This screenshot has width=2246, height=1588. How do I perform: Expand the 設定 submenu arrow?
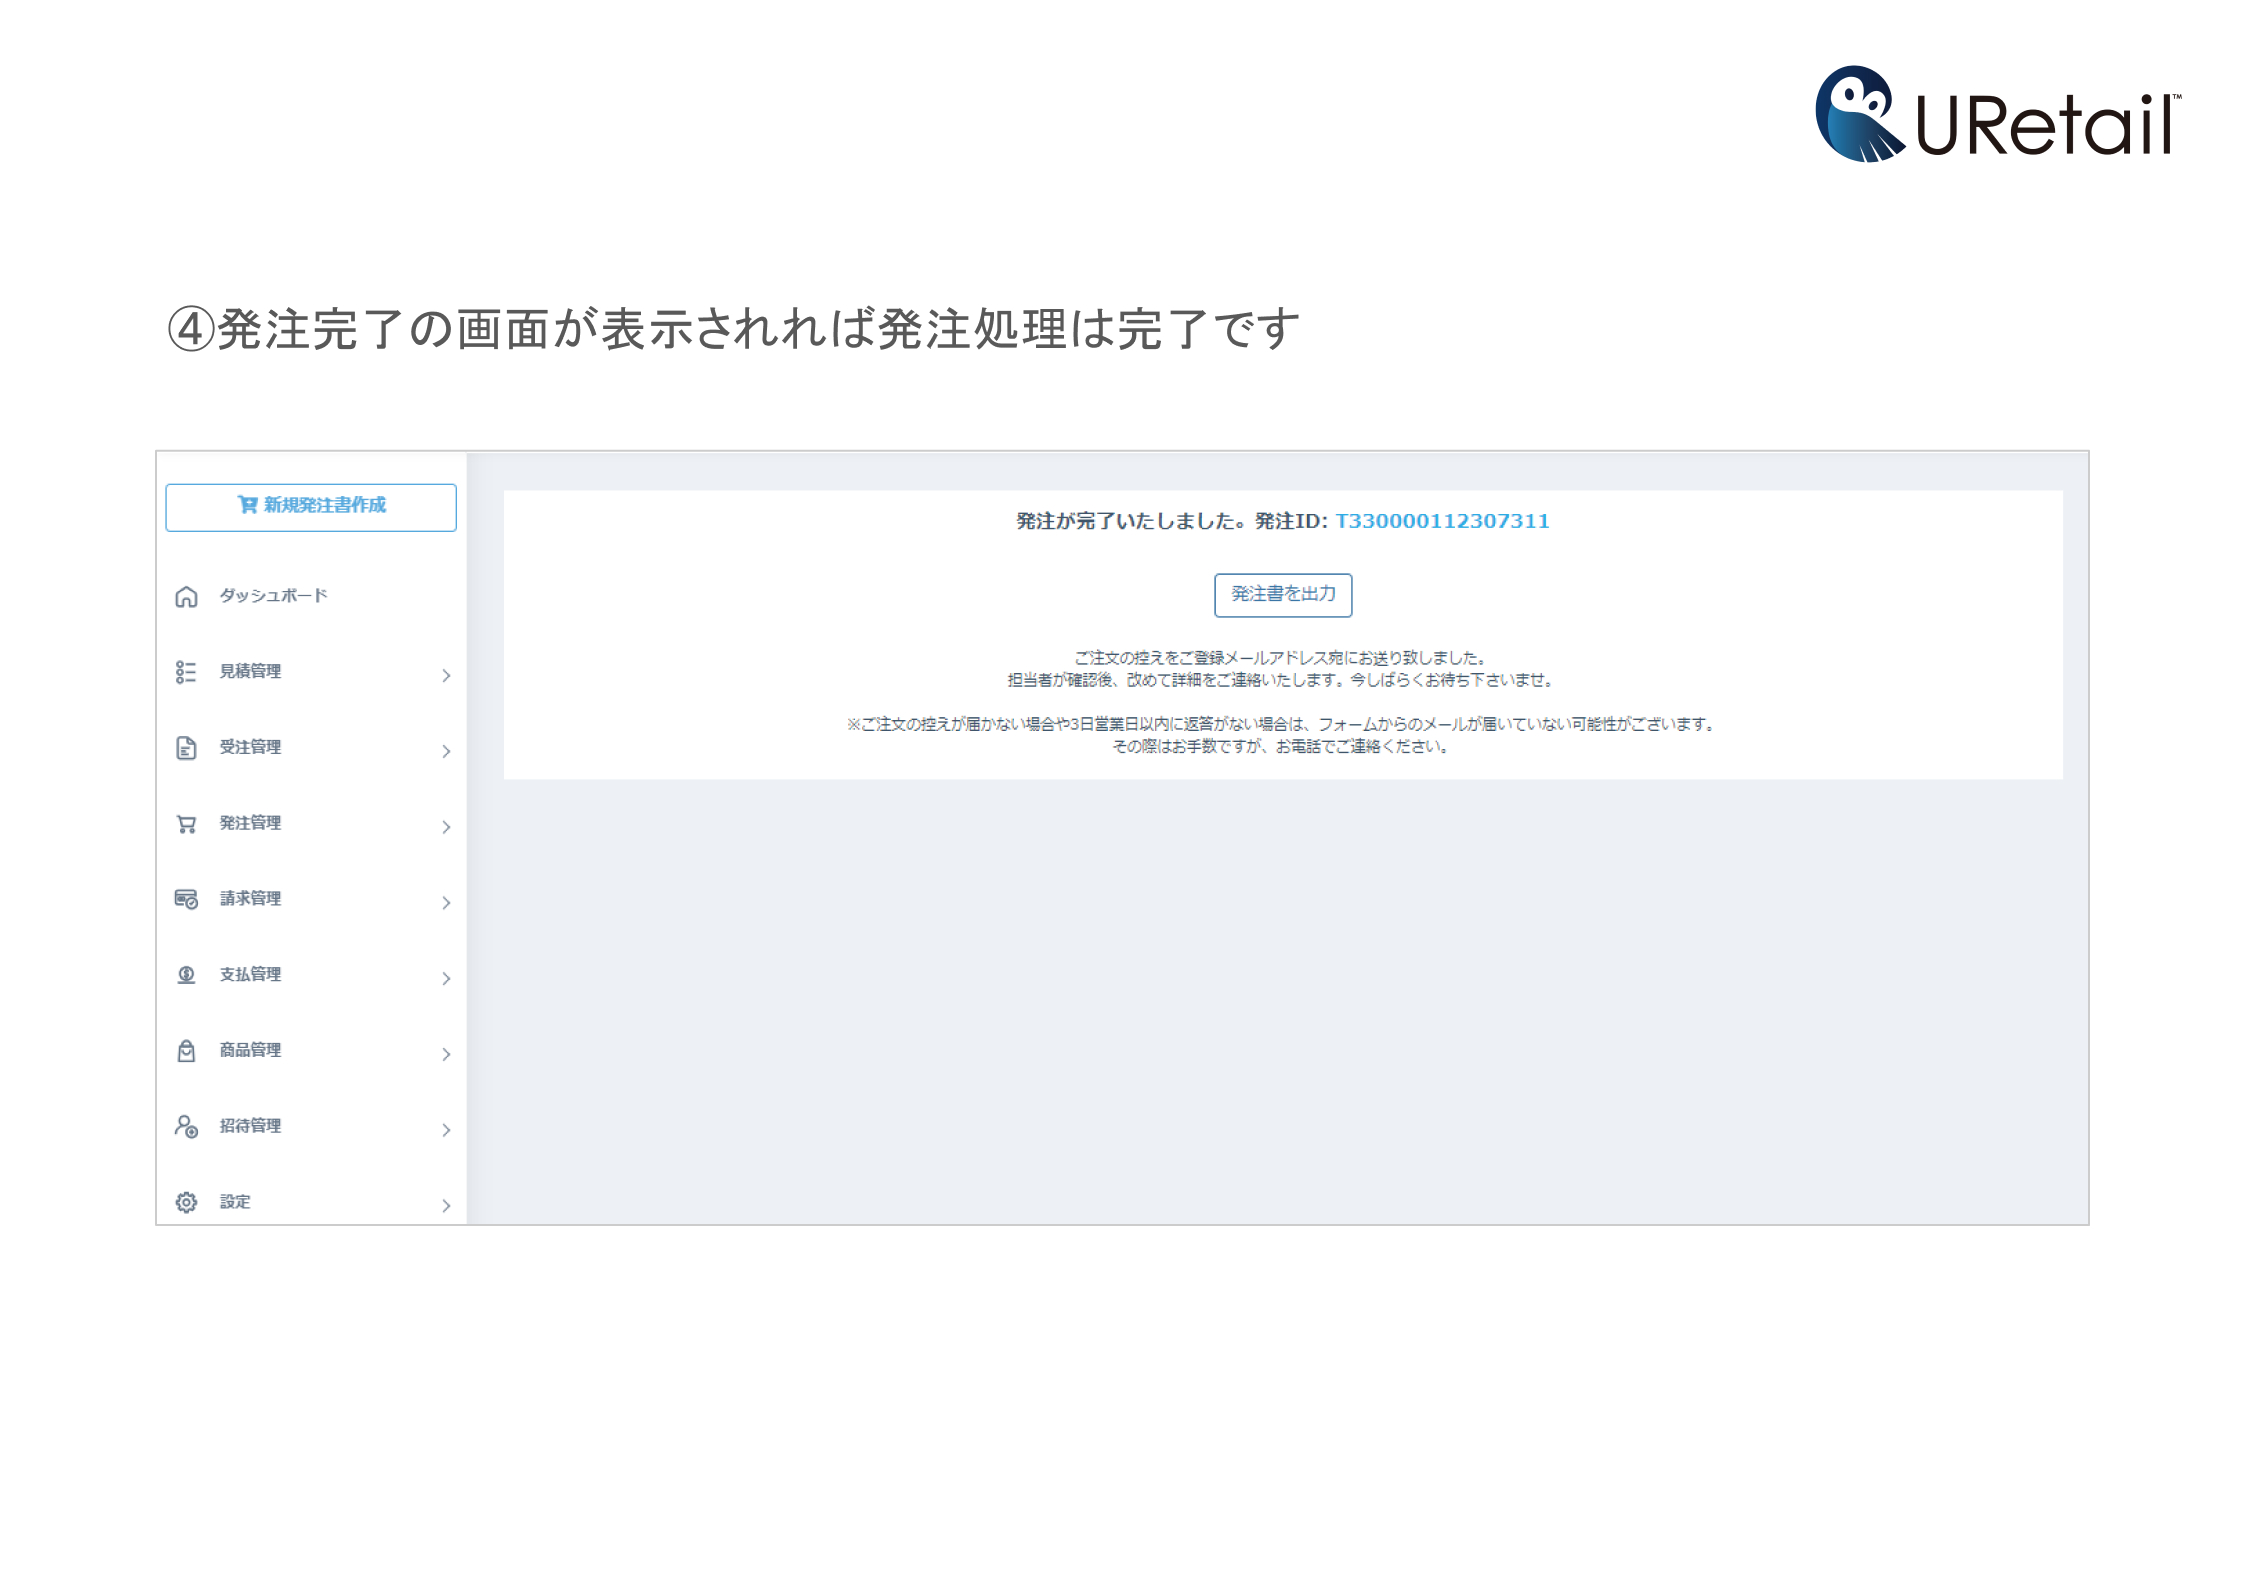pos(446,1206)
